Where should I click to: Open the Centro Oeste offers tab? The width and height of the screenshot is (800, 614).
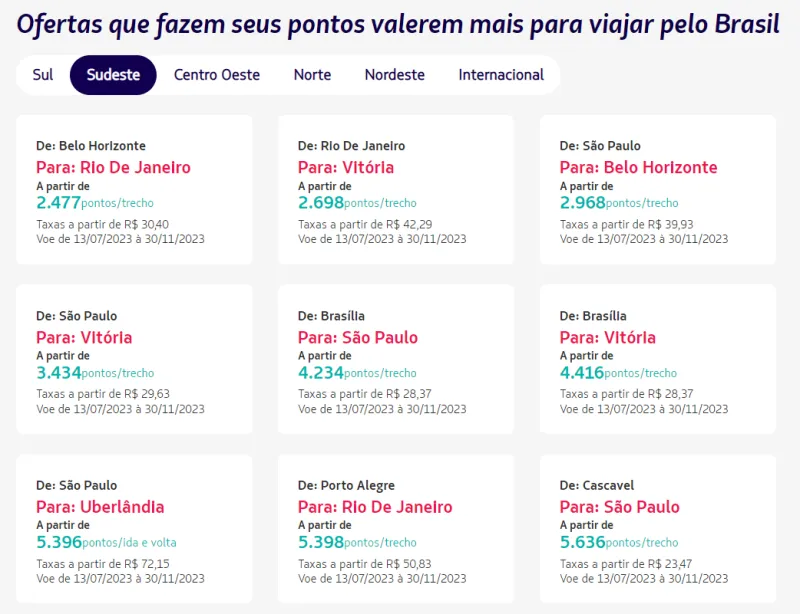click(217, 75)
